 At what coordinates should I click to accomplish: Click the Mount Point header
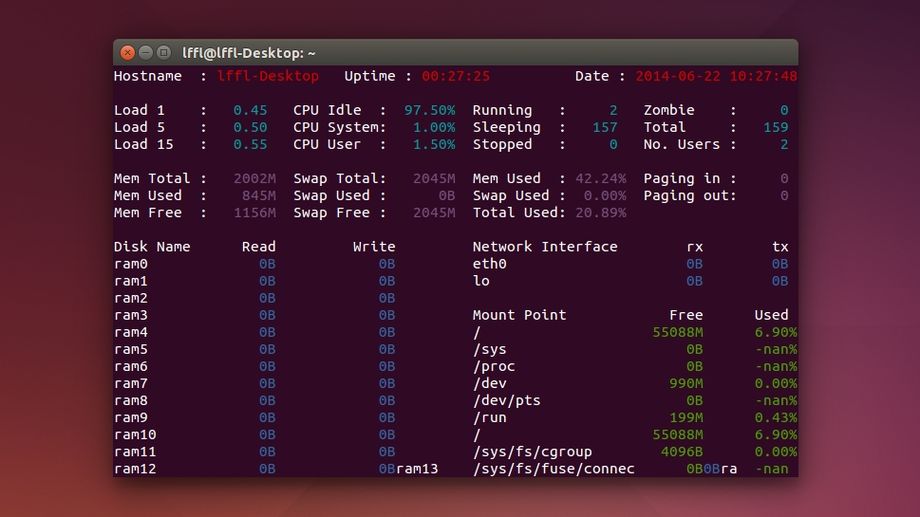519,315
